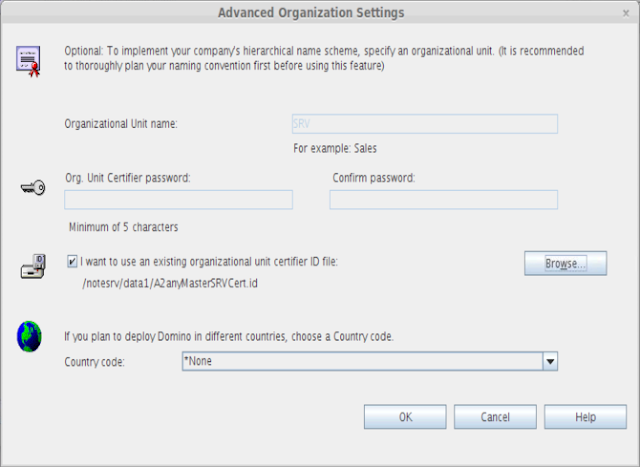
Task: Click into the Org. Unit Certifier password field
Action: [178, 200]
